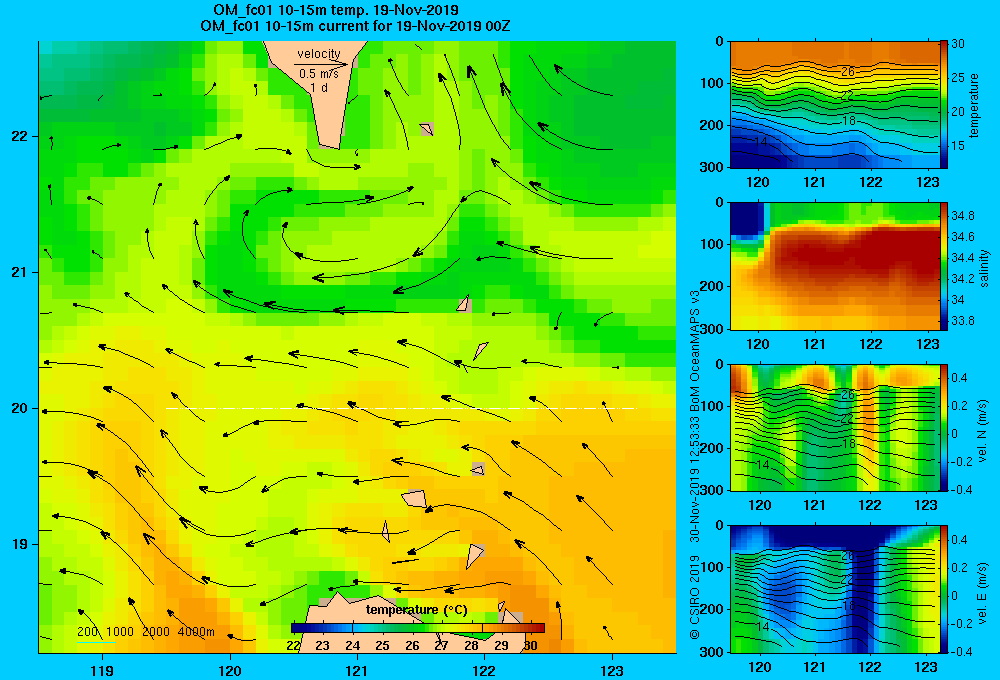Image resolution: width=1000 pixels, height=680 pixels.
Task: Click the '-0.4' tick on the vel. N colorbar
Action: pyautogui.click(x=960, y=490)
